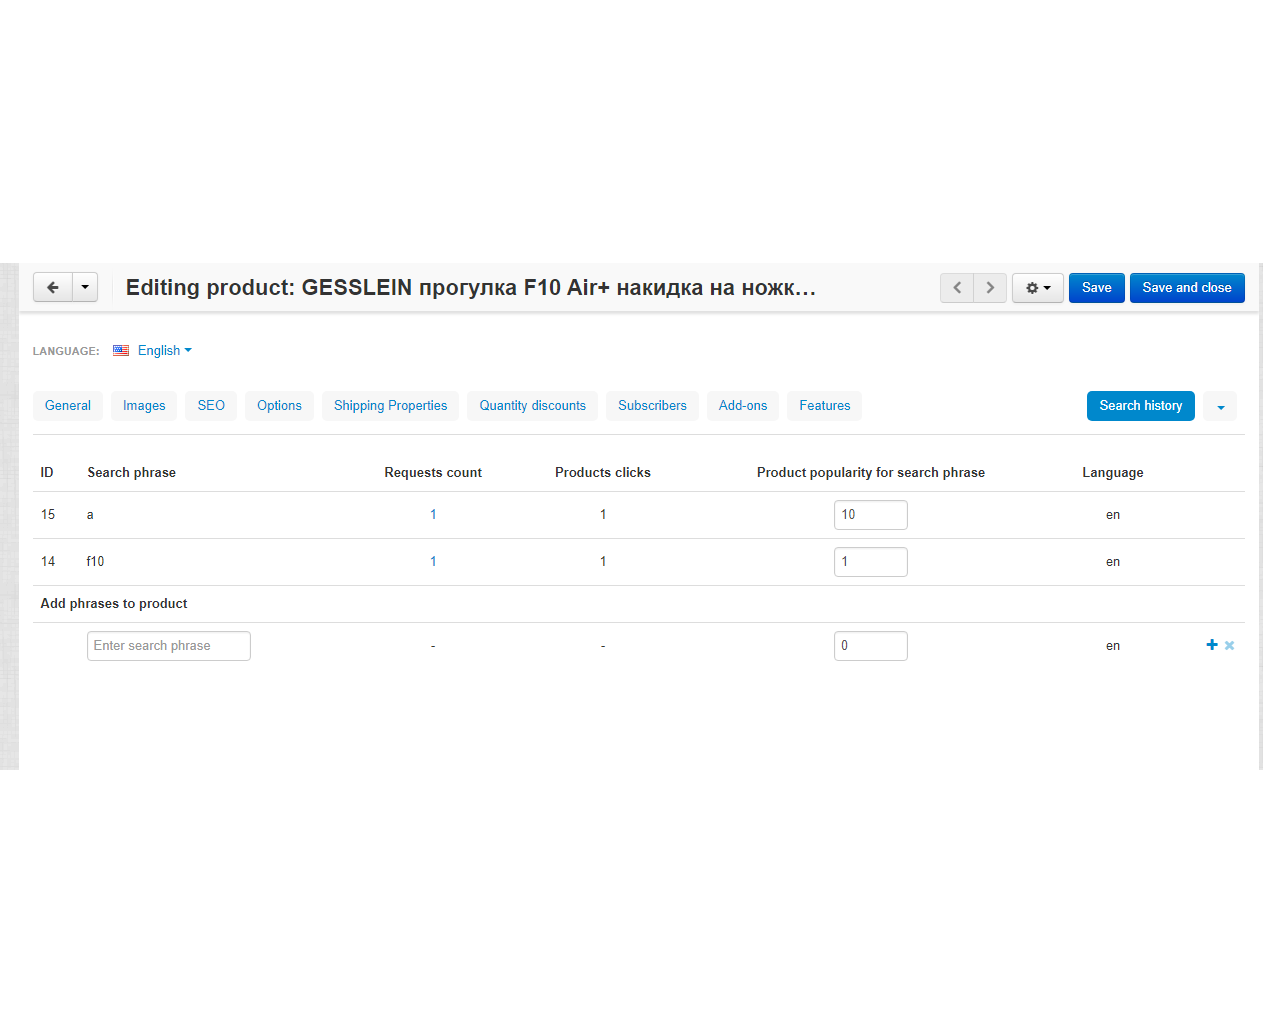This screenshot has width=1263, height=1034.
Task: Click the blue plus add-row icon
Action: 1212,645
